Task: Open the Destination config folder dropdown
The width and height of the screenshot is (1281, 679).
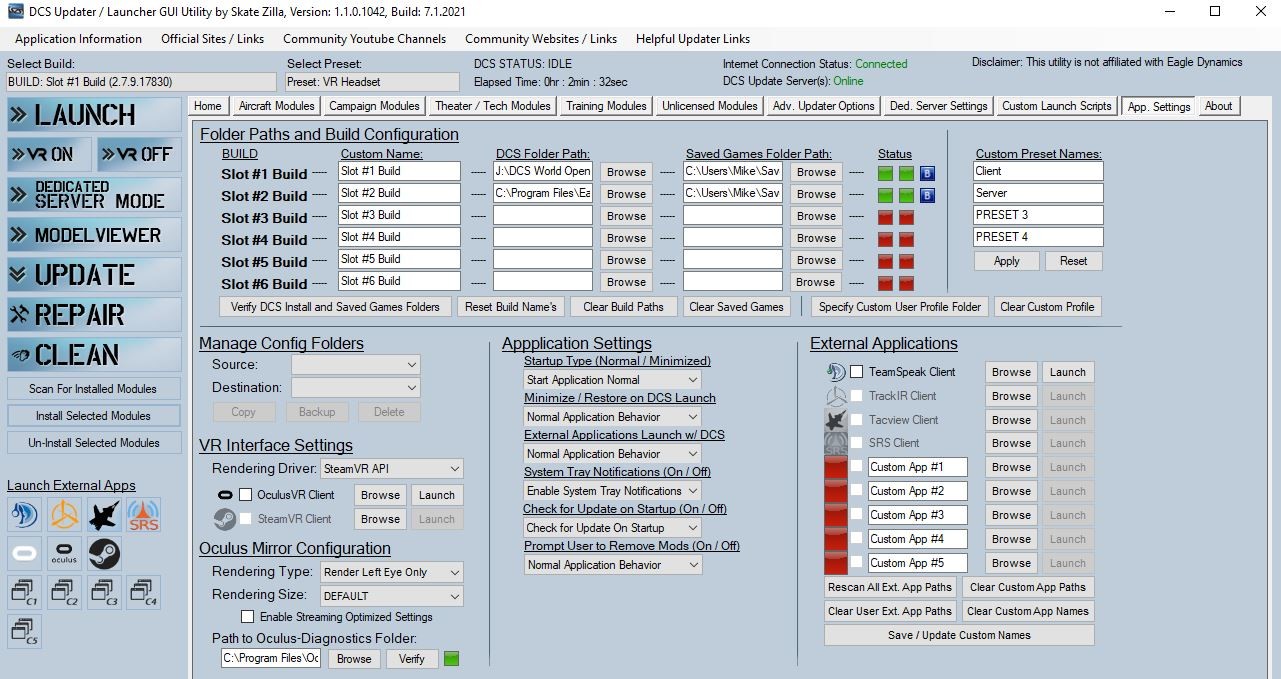Action: click(x=356, y=388)
